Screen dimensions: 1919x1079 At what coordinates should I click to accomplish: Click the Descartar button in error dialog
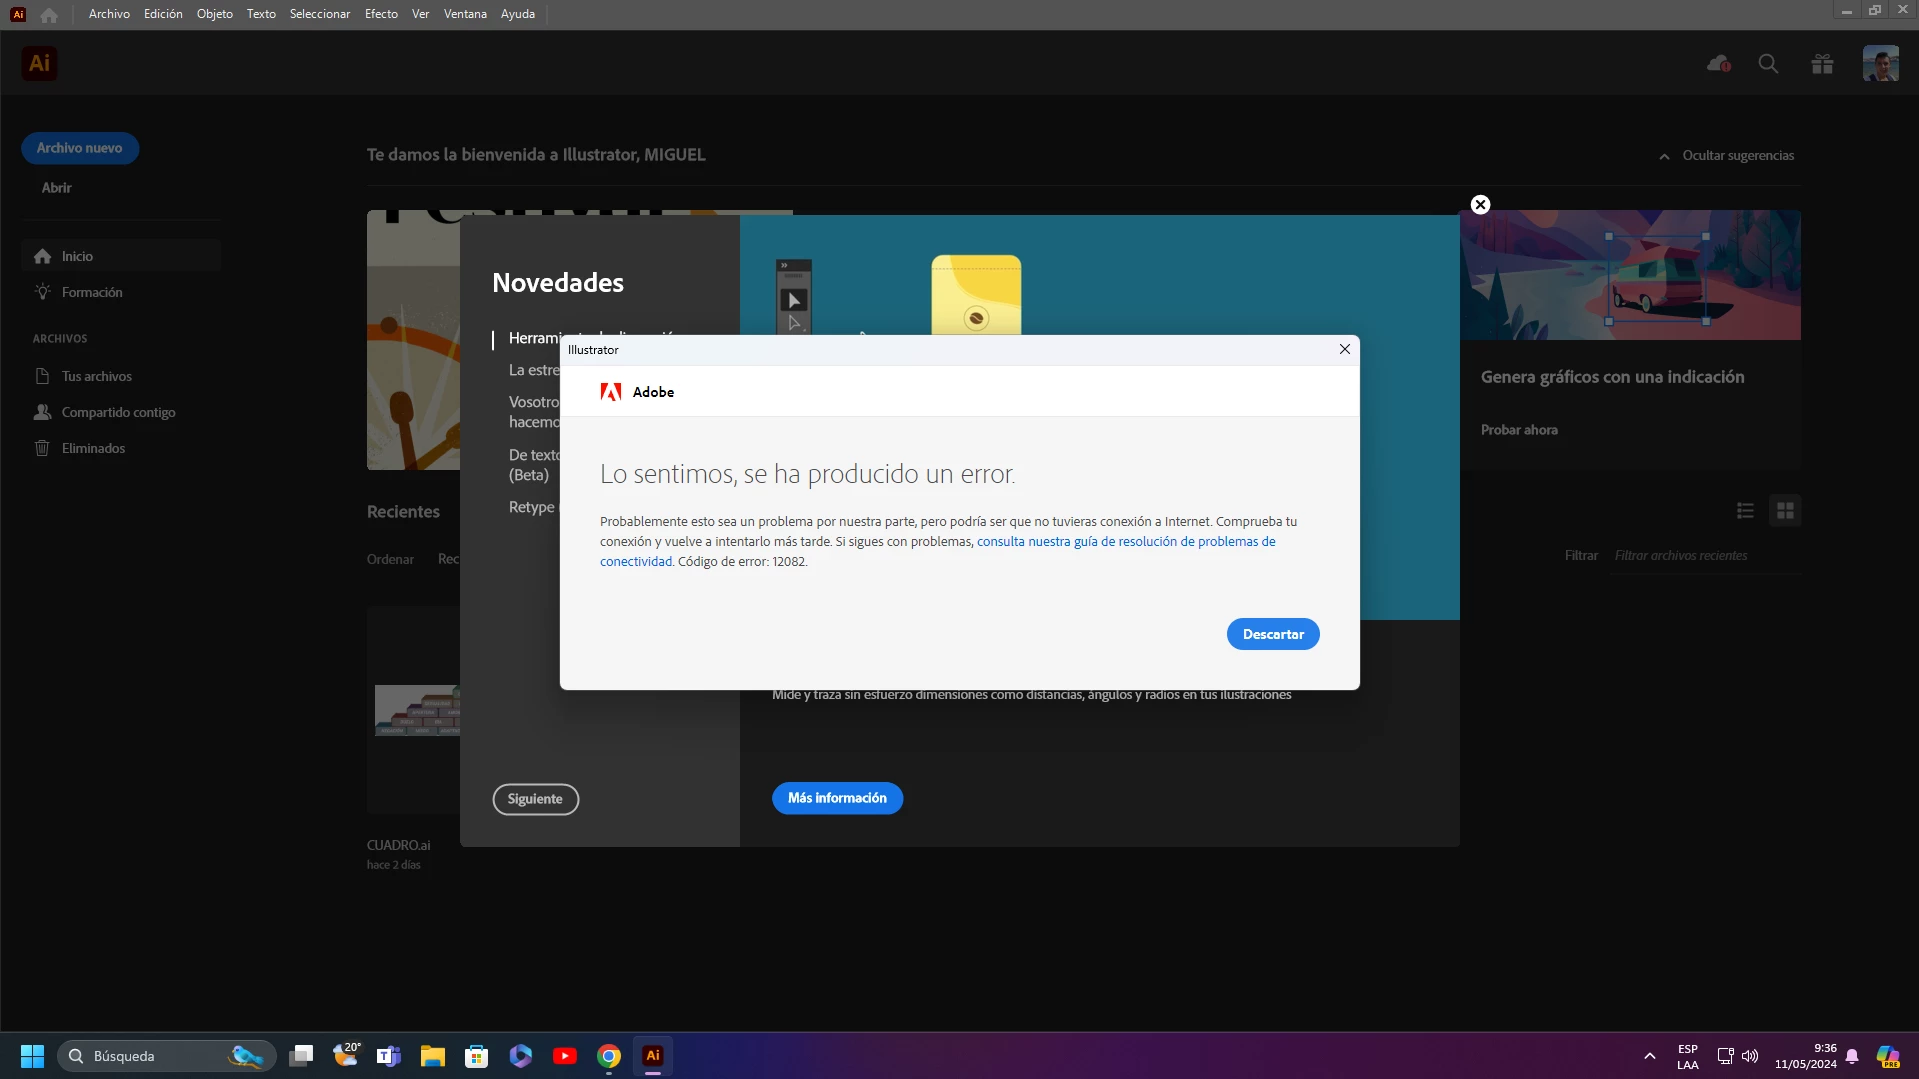point(1273,634)
